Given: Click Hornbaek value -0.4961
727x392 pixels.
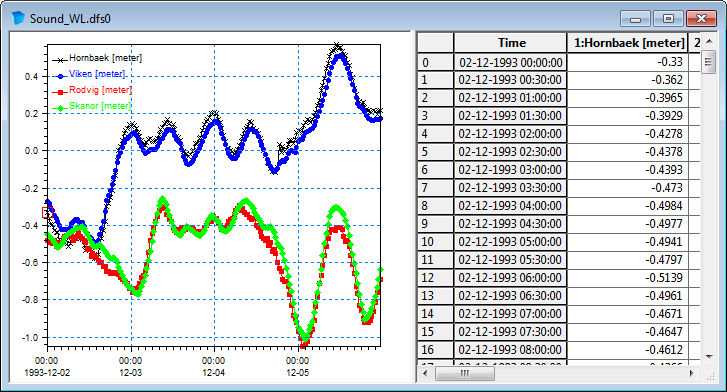Looking at the screenshot, I should (x=628, y=296).
